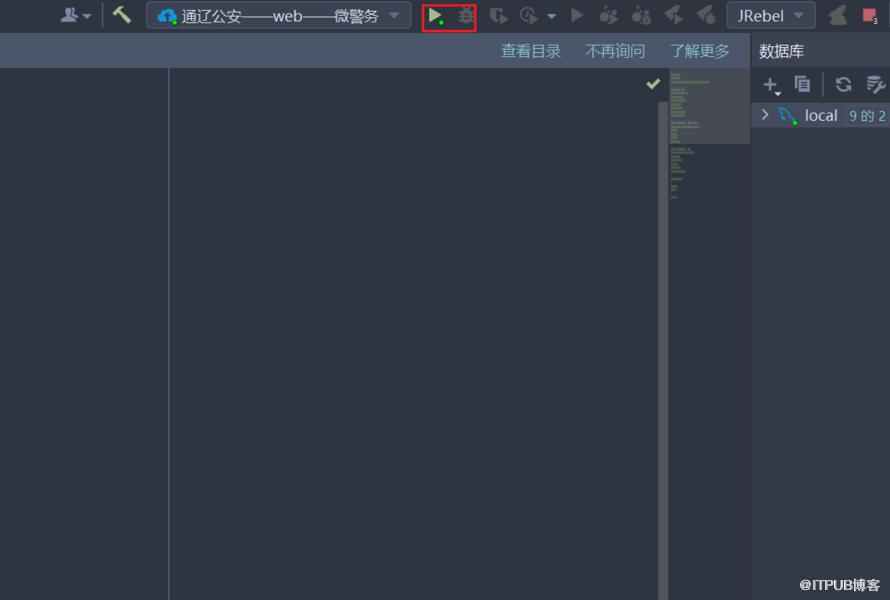Click the Build project hammer icon
890x600 pixels.
coord(121,15)
